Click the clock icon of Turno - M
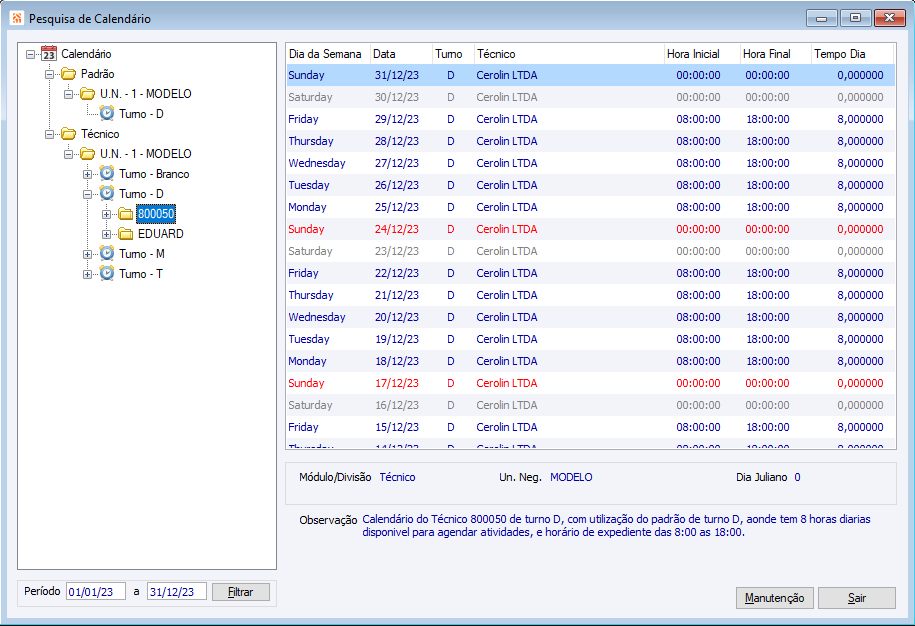915x626 pixels. 107,253
